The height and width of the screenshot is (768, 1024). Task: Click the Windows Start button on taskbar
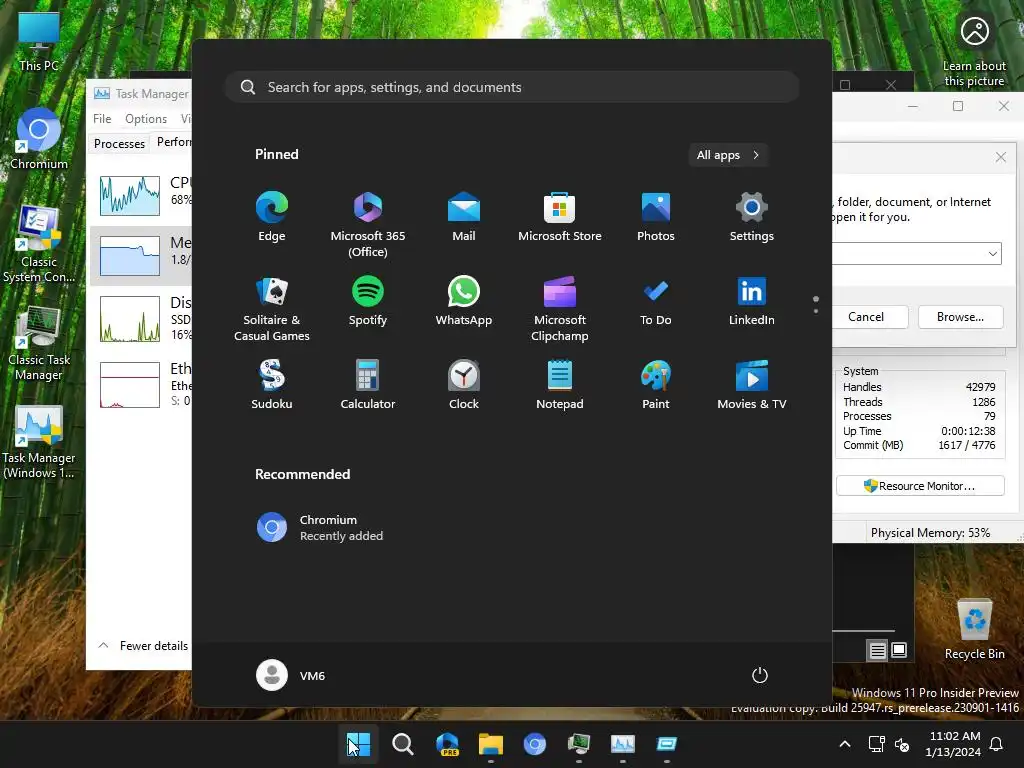(x=359, y=744)
